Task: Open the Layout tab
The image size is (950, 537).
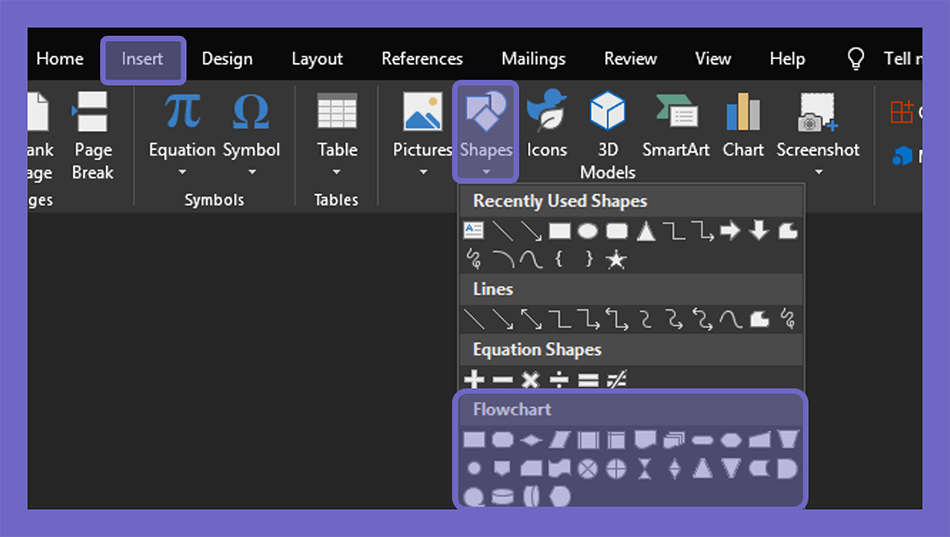Action: pos(317,59)
